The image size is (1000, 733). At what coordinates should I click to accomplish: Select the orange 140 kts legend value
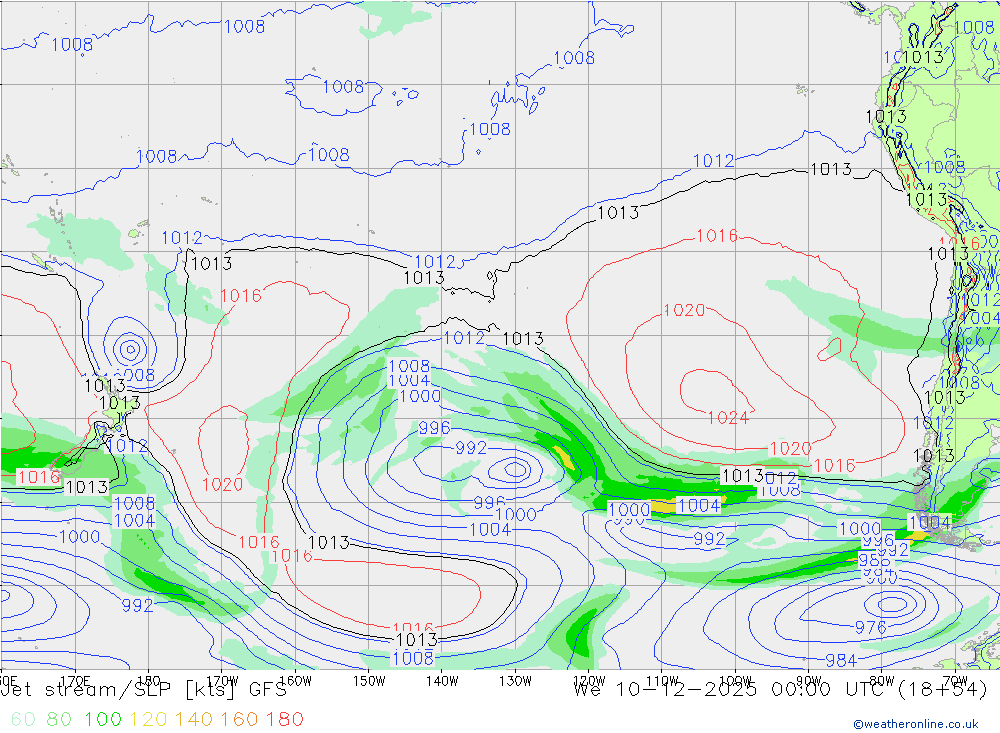tap(194, 720)
